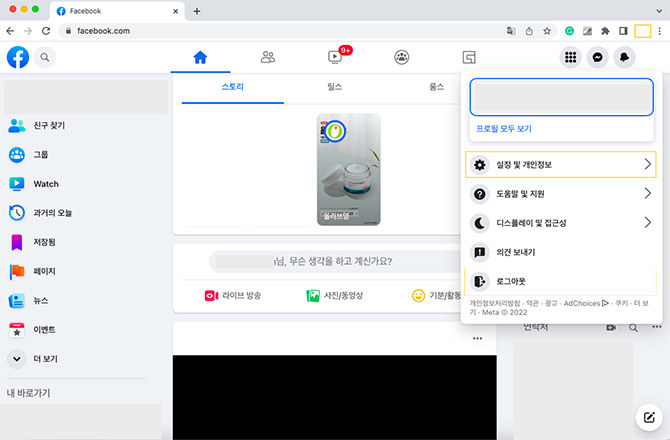The height and width of the screenshot is (440, 670).
Task: Open the tab search dropdown arrow
Action: click(659, 11)
